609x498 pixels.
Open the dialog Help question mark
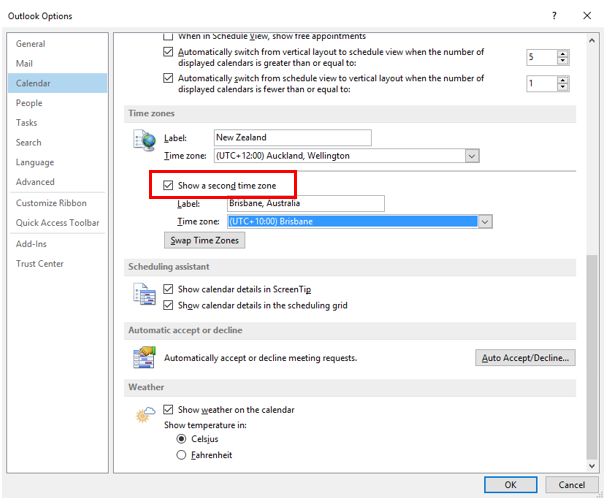point(554,16)
